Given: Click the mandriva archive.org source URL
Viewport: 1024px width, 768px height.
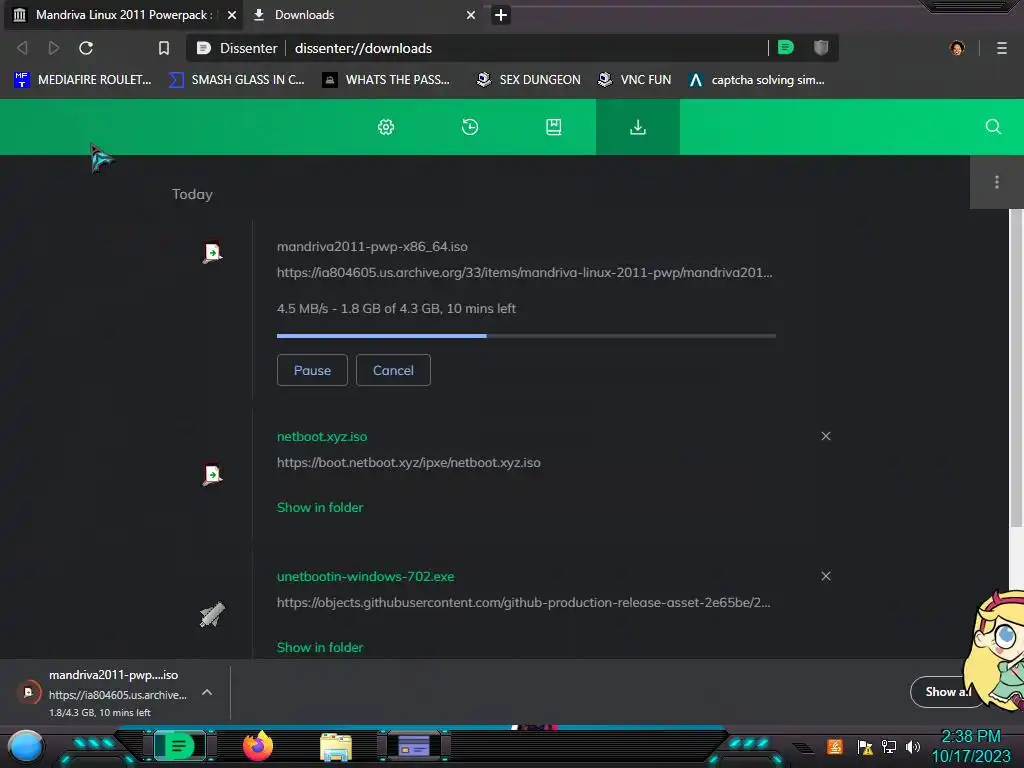Looking at the screenshot, I should [524, 272].
